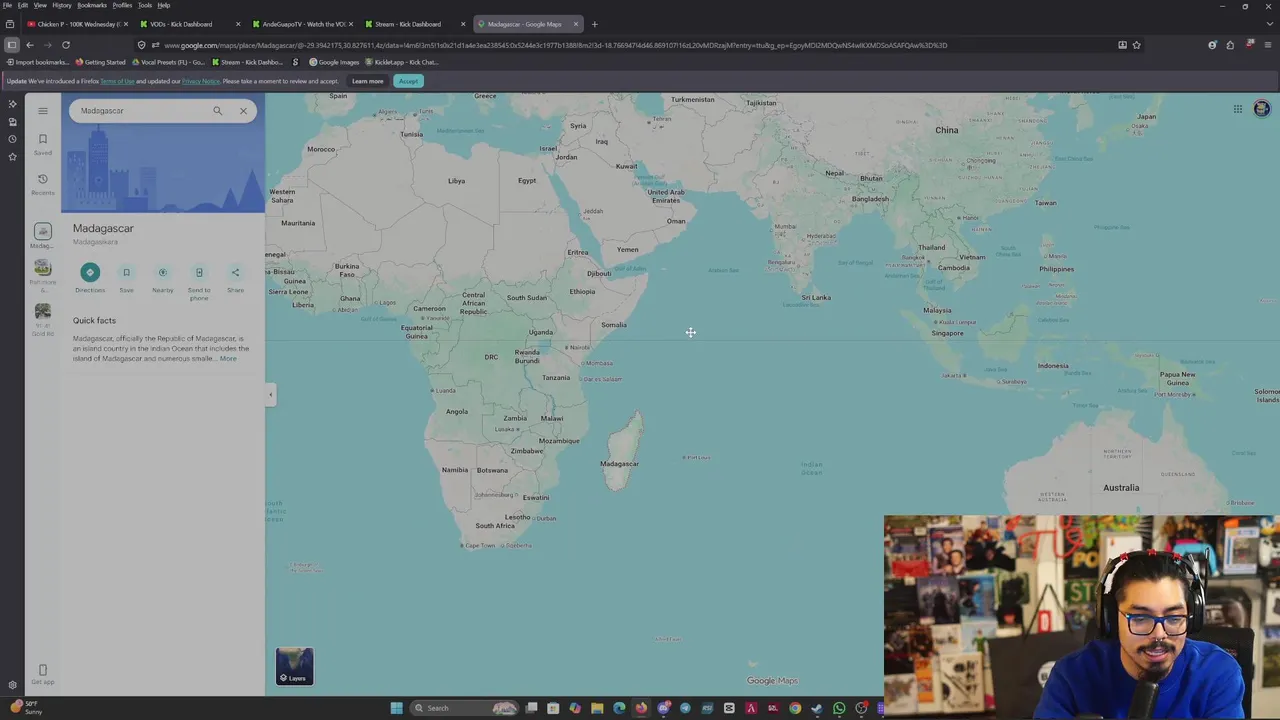The width and height of the screenshot is (1280, 720).
Task: Reload the current page
Action: click(66, 45)
